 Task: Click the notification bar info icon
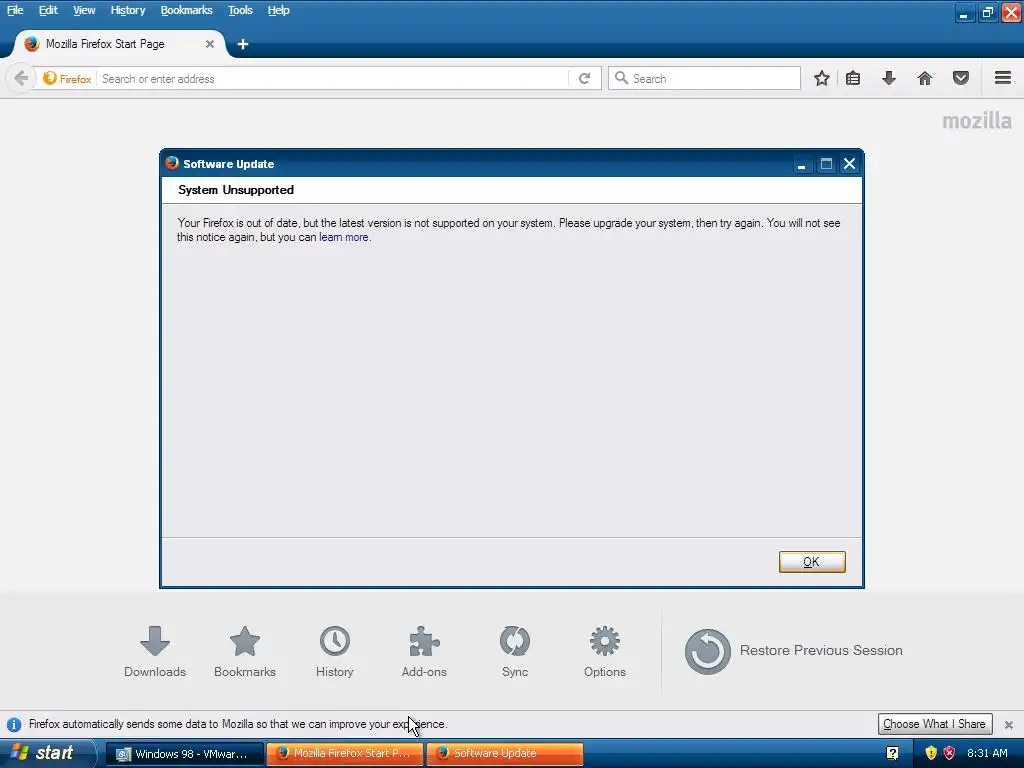[x=14, y=725]
